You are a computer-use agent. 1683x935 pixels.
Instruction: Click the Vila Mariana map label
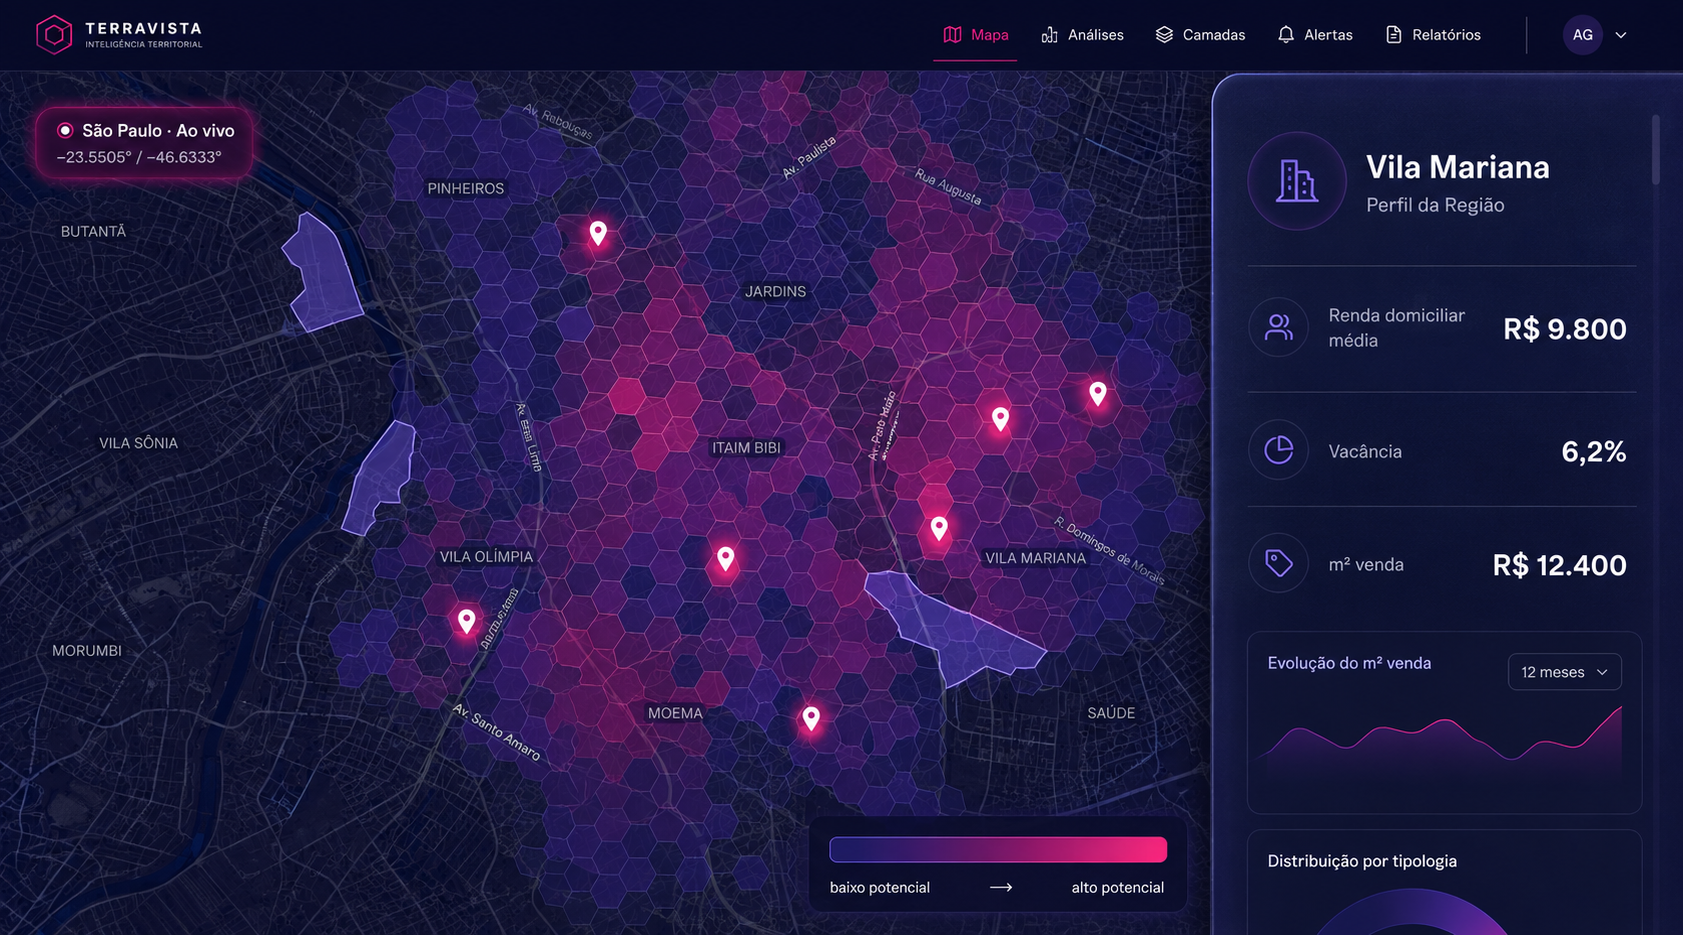pos(1035,558)
